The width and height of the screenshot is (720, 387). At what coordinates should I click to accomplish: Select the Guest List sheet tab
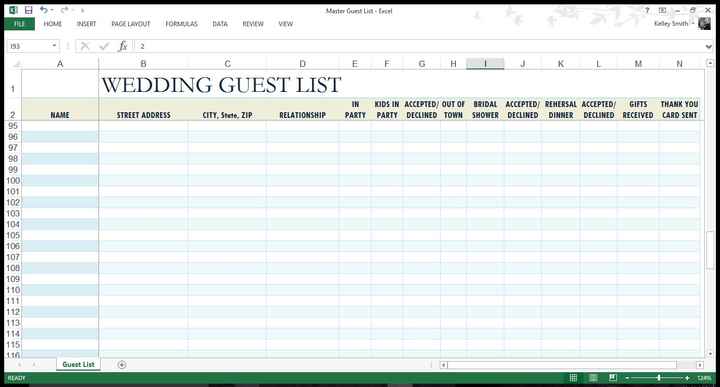point(79,365)
